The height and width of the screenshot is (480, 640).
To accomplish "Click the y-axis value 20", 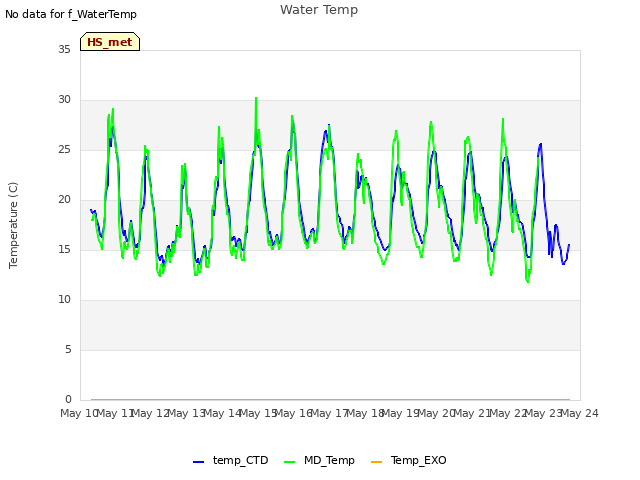I will [64, 200].
